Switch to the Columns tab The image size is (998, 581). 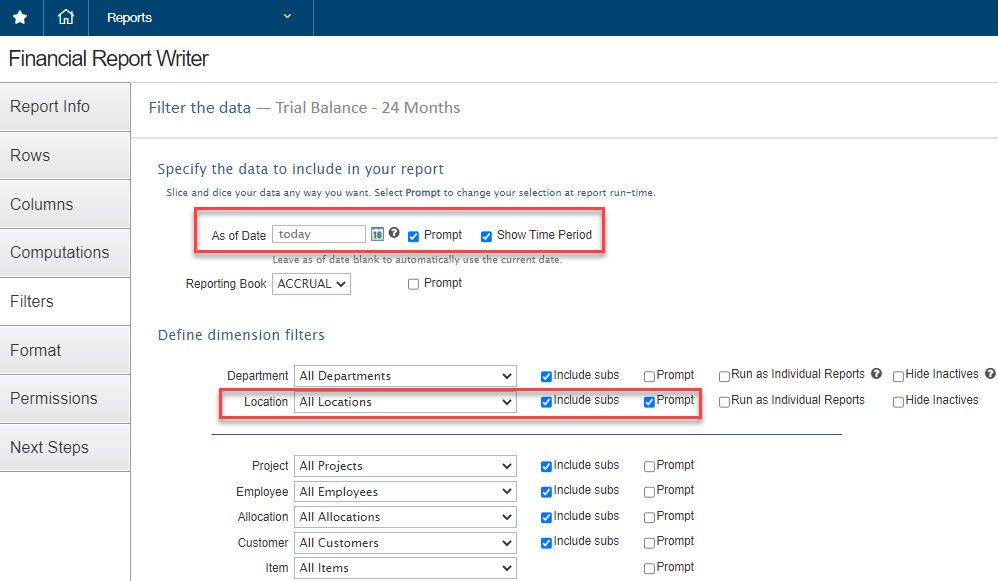click(65, 204)
